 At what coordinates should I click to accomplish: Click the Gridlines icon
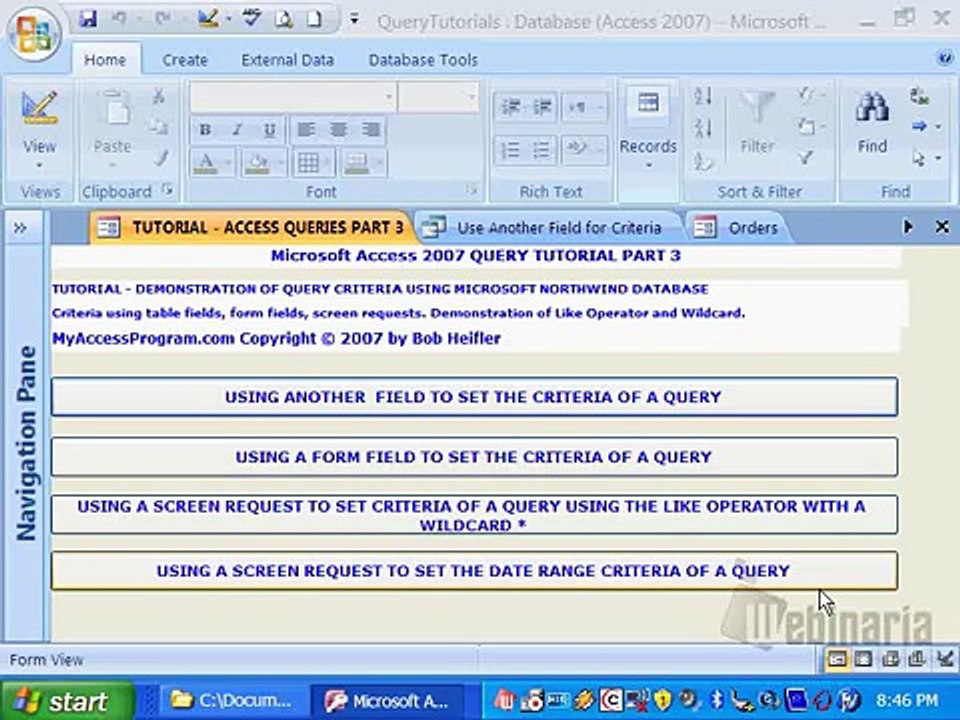tap(309, 163)
